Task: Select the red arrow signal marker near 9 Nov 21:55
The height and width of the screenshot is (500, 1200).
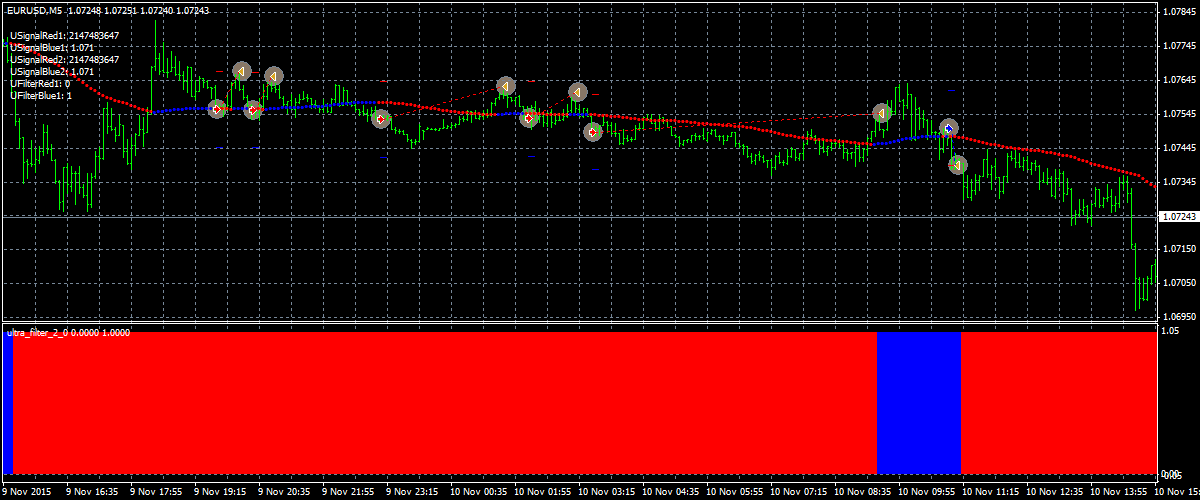Action: click(x=380, y=119)
